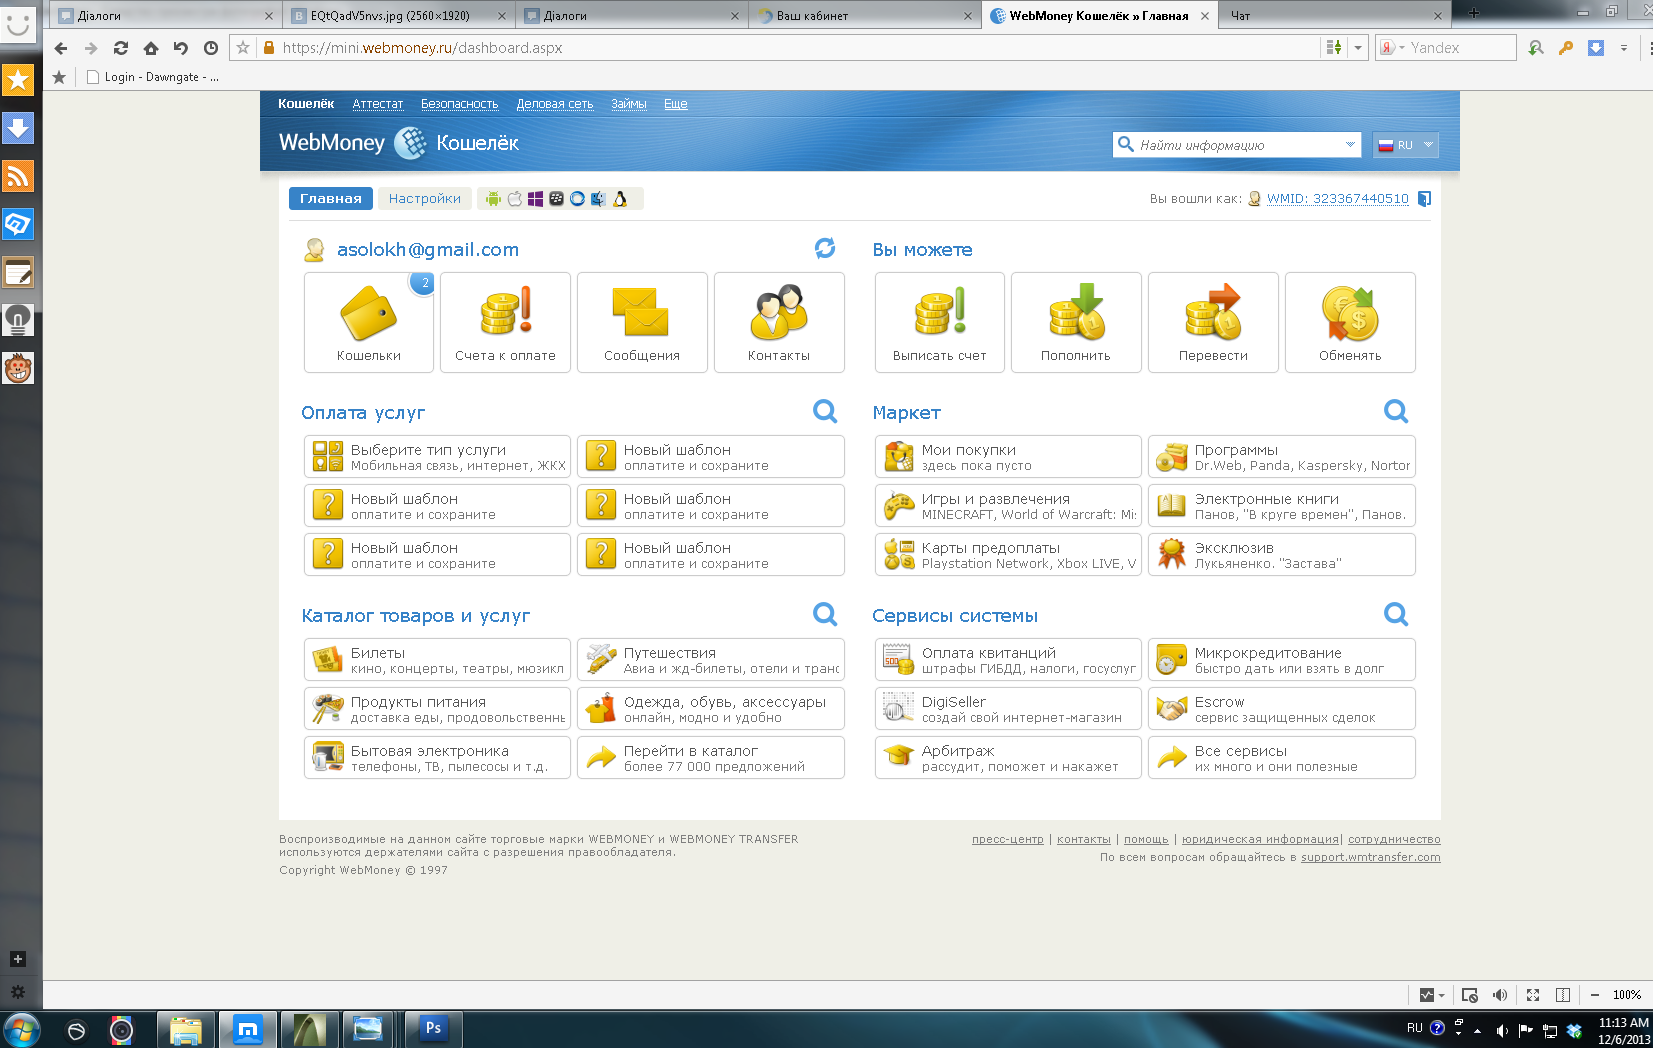
Task: Open the RSS feed icon in sidebar
Action: (x=18, y=176)
